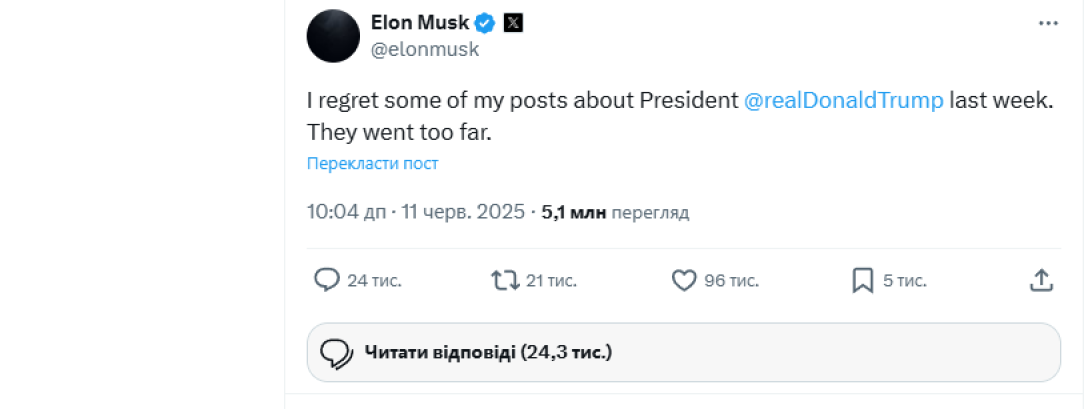This screenshot has height=409, width=1088.
Task: Open the @realDonaldTrump mention link
Action: 844,101
